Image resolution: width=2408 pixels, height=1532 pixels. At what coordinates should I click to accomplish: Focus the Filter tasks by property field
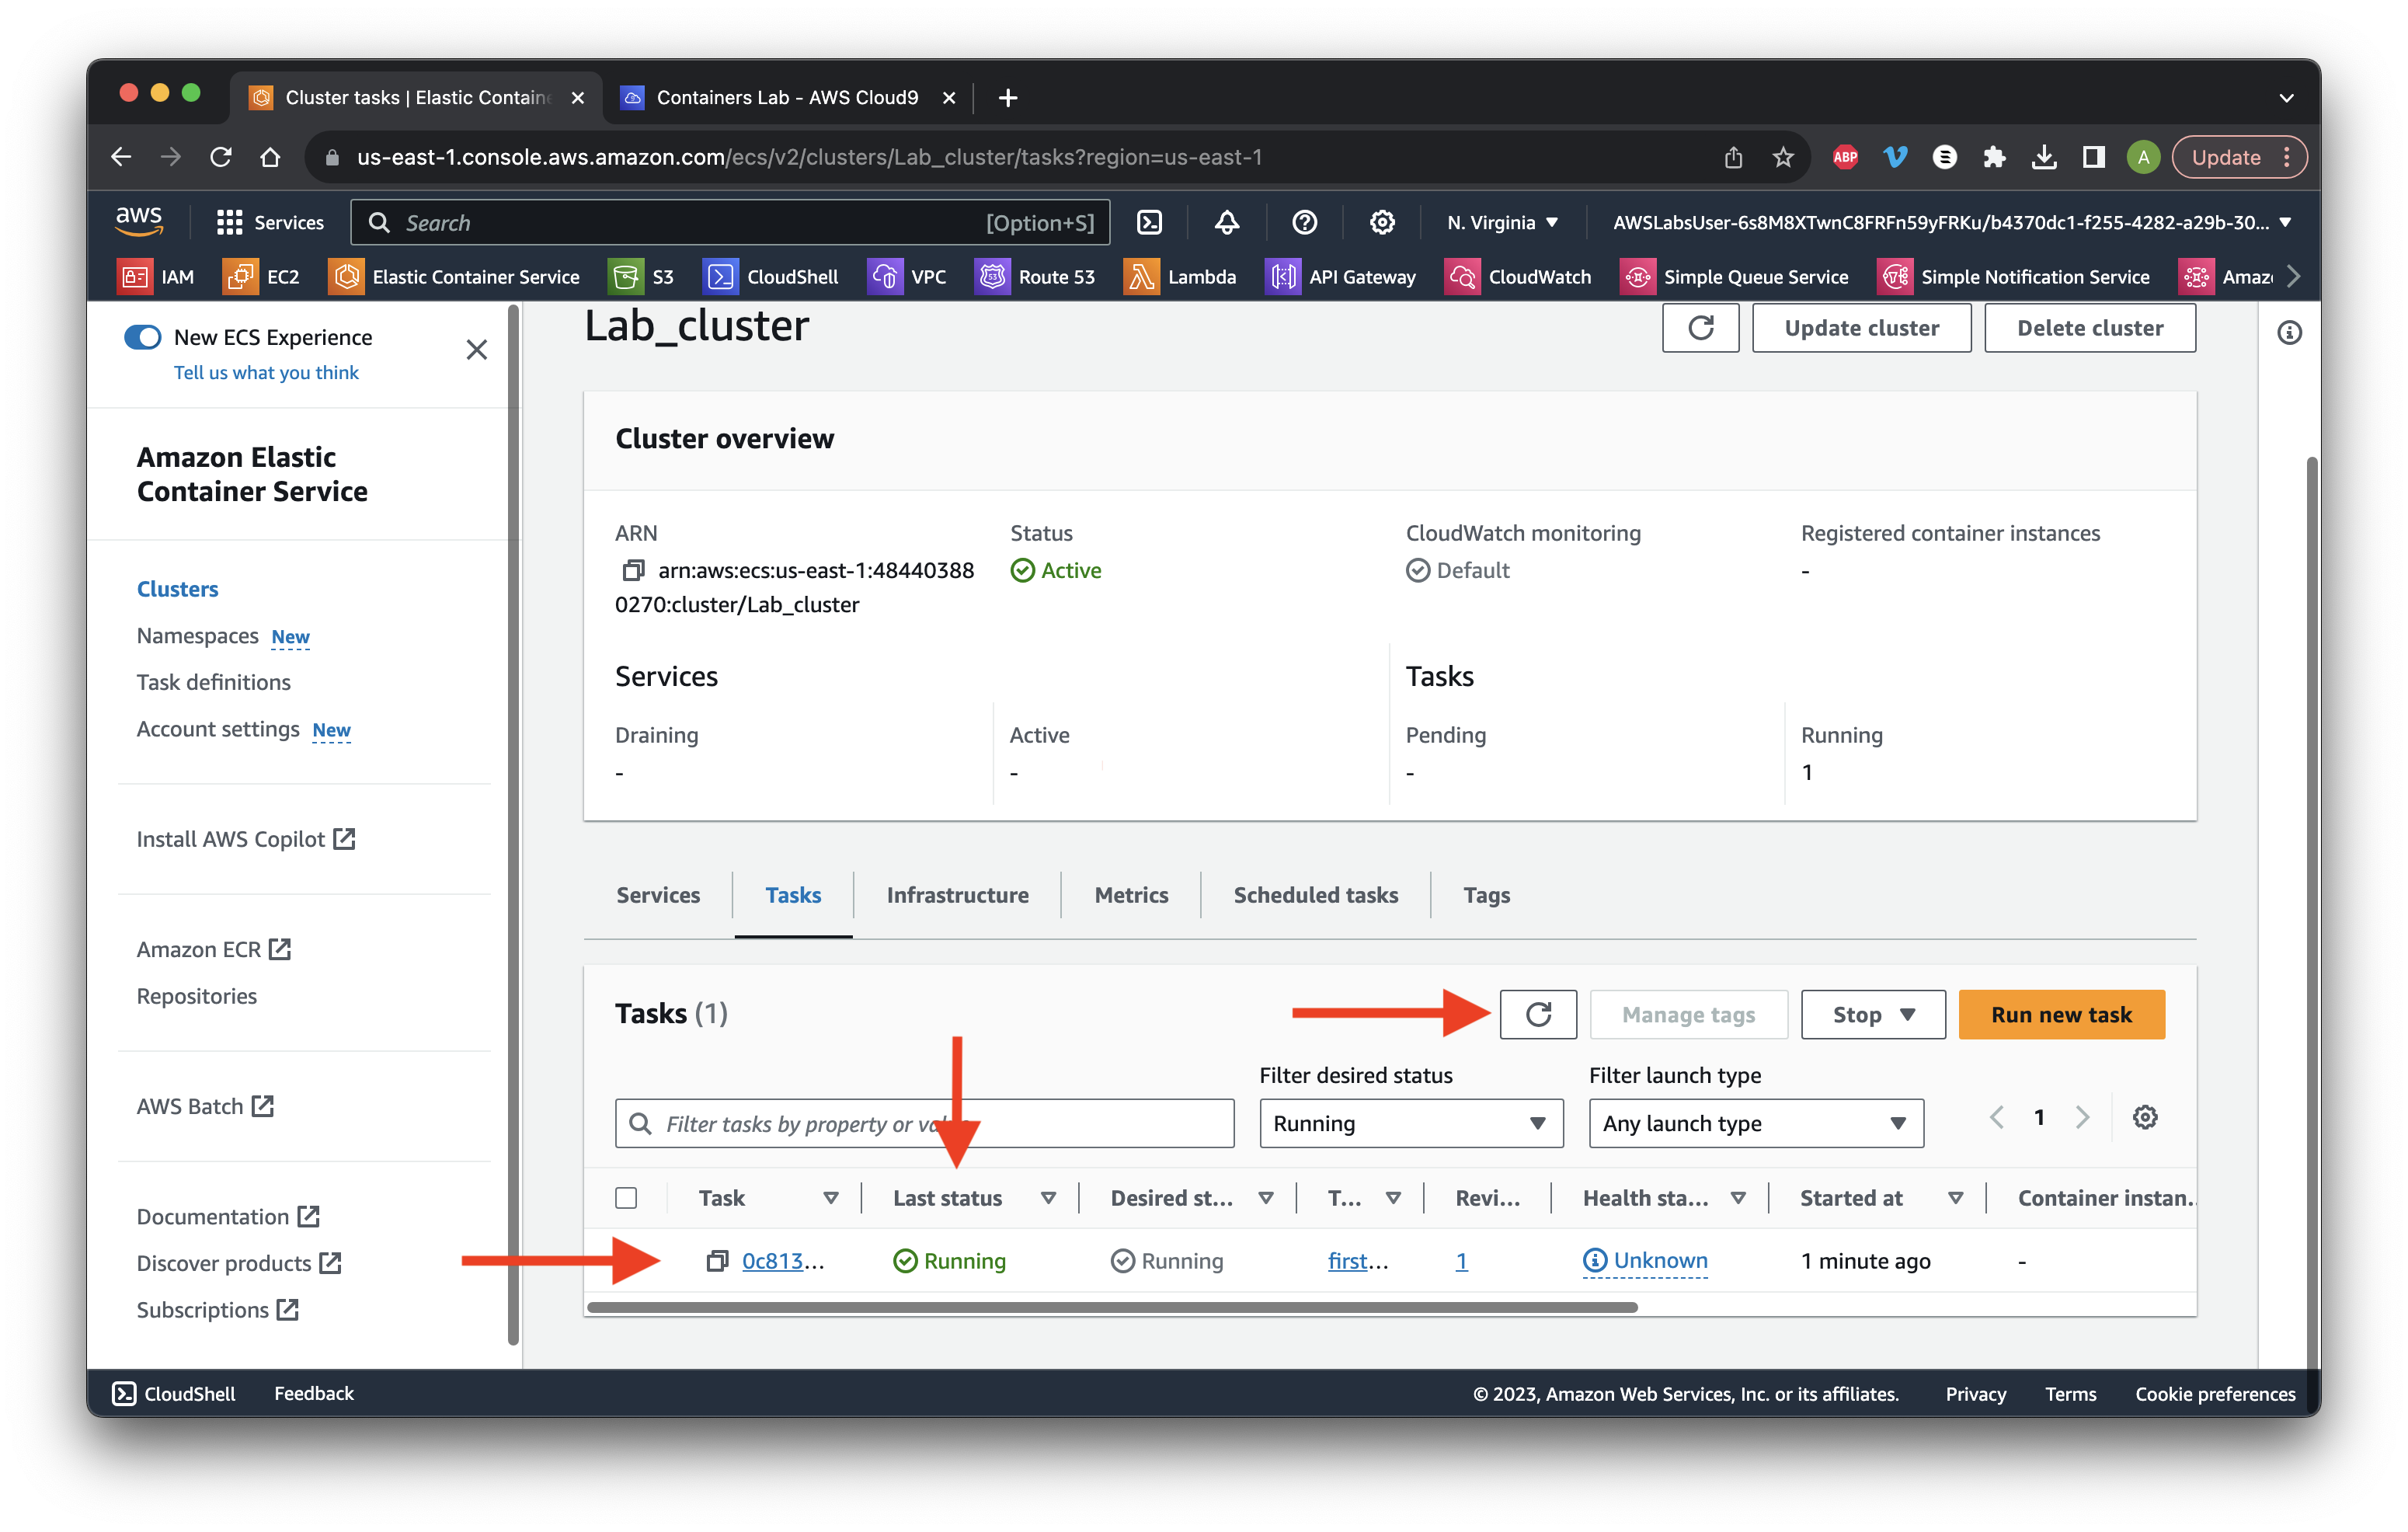924,1123
